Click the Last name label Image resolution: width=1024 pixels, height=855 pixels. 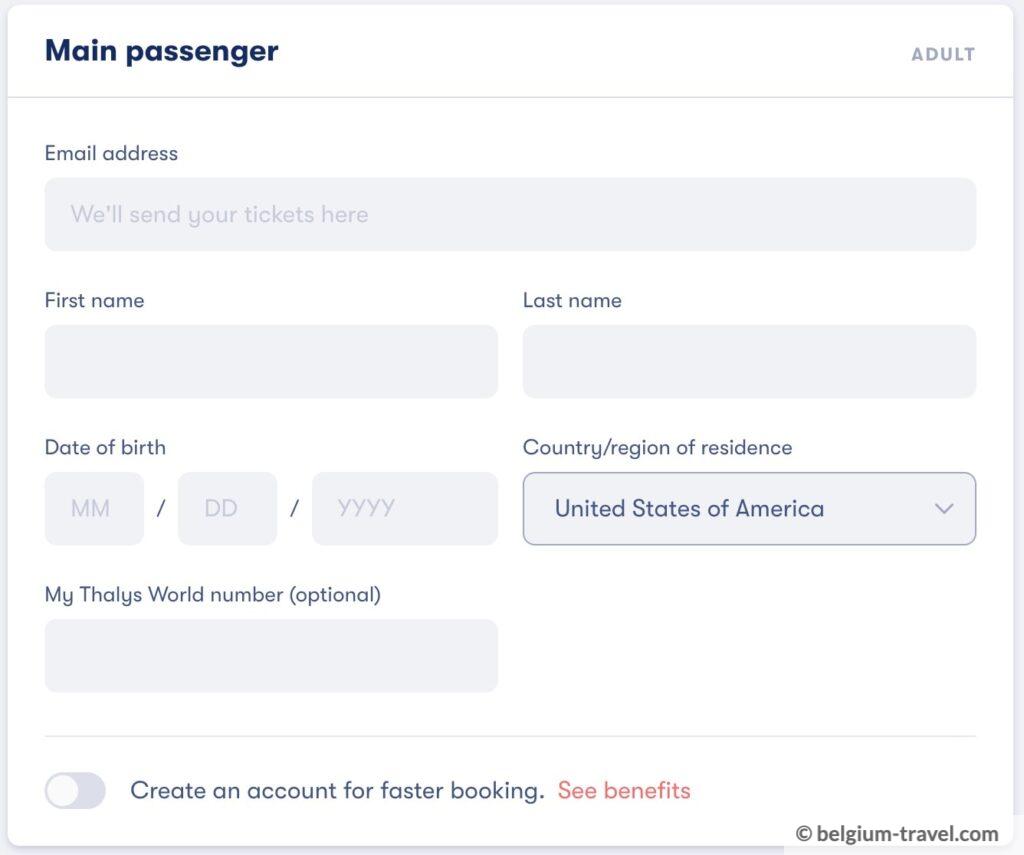(572, 300)
